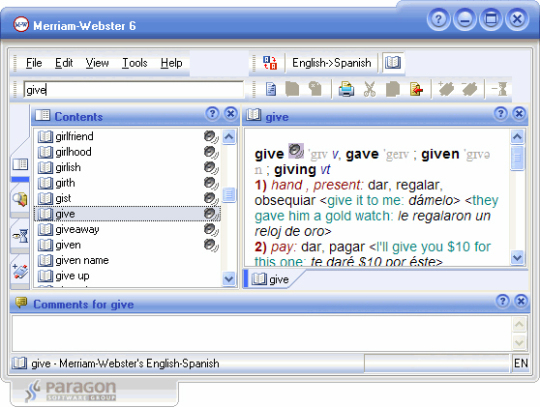This screenshot has width=540, height=407.
Task: Click the new document toolbar icon
Action: pos(271,90)
